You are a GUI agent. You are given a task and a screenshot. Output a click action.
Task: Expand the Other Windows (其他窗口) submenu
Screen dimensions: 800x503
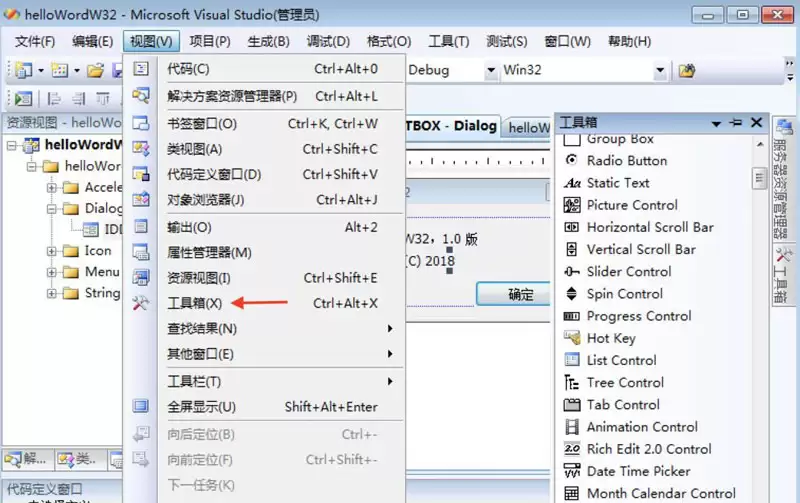pyautogui.click(x=390, y=354)
